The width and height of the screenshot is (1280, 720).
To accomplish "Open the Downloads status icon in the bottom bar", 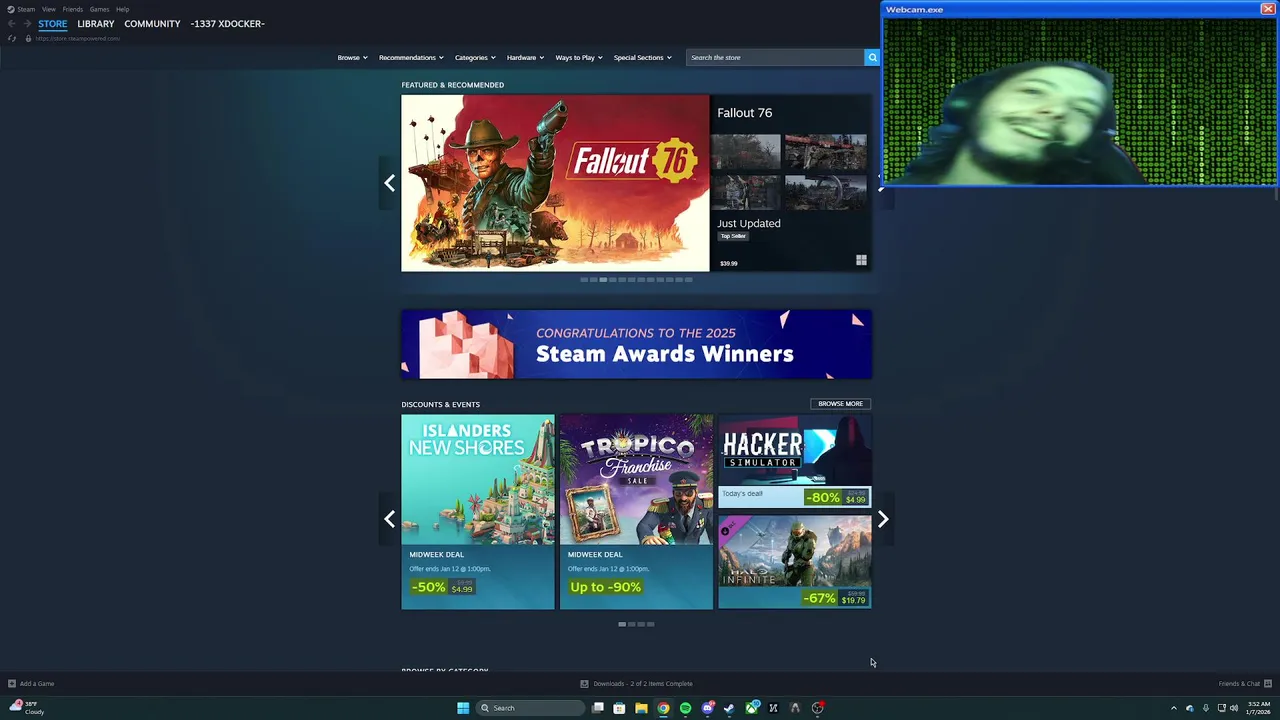I will click(x=585, y=684).
